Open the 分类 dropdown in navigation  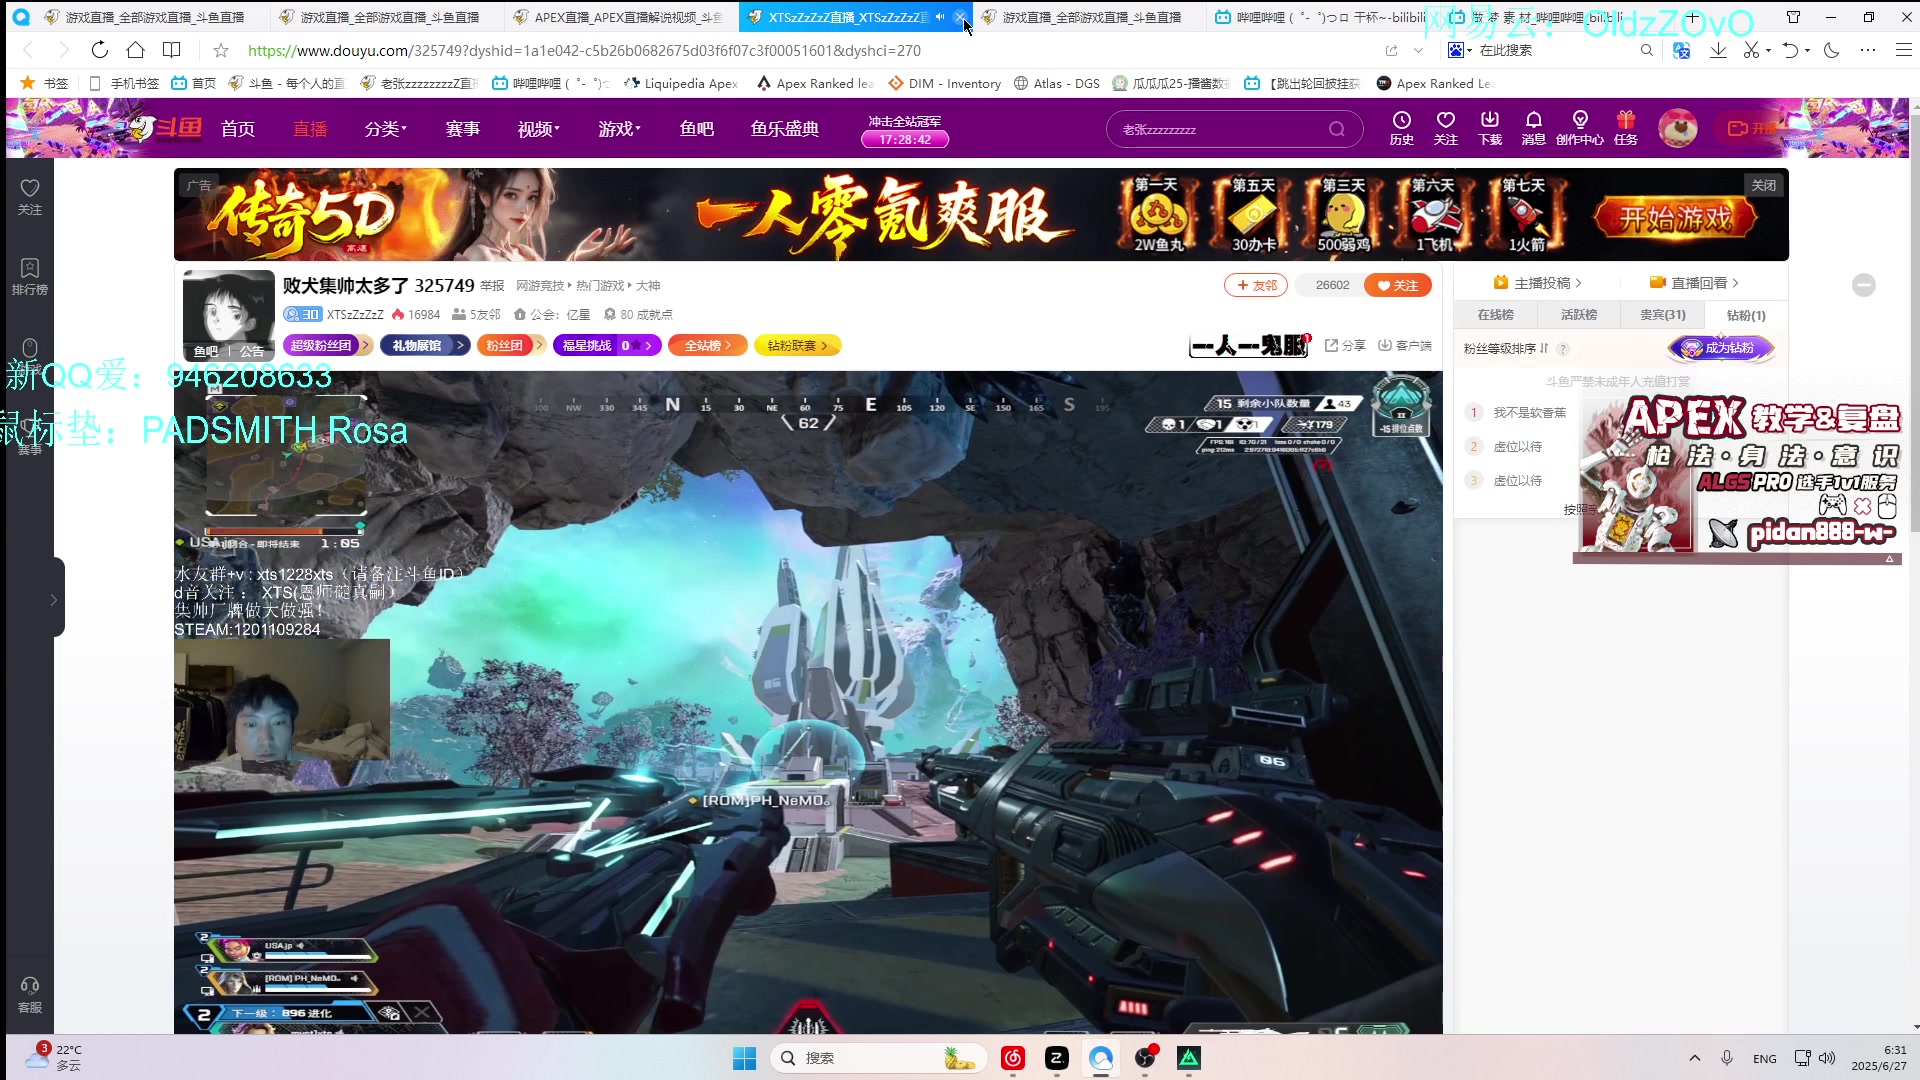[x=385, y=129]
